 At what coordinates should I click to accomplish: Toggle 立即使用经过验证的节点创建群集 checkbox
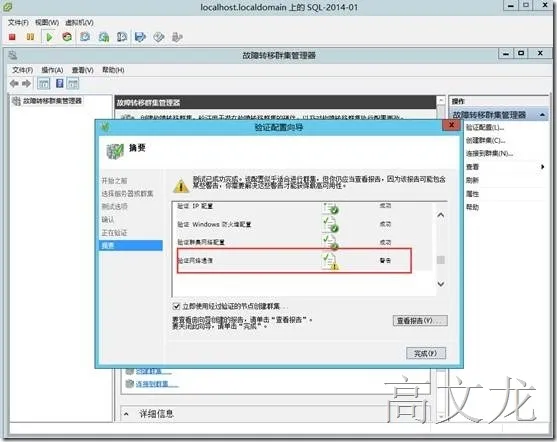[x=176, y=306]
